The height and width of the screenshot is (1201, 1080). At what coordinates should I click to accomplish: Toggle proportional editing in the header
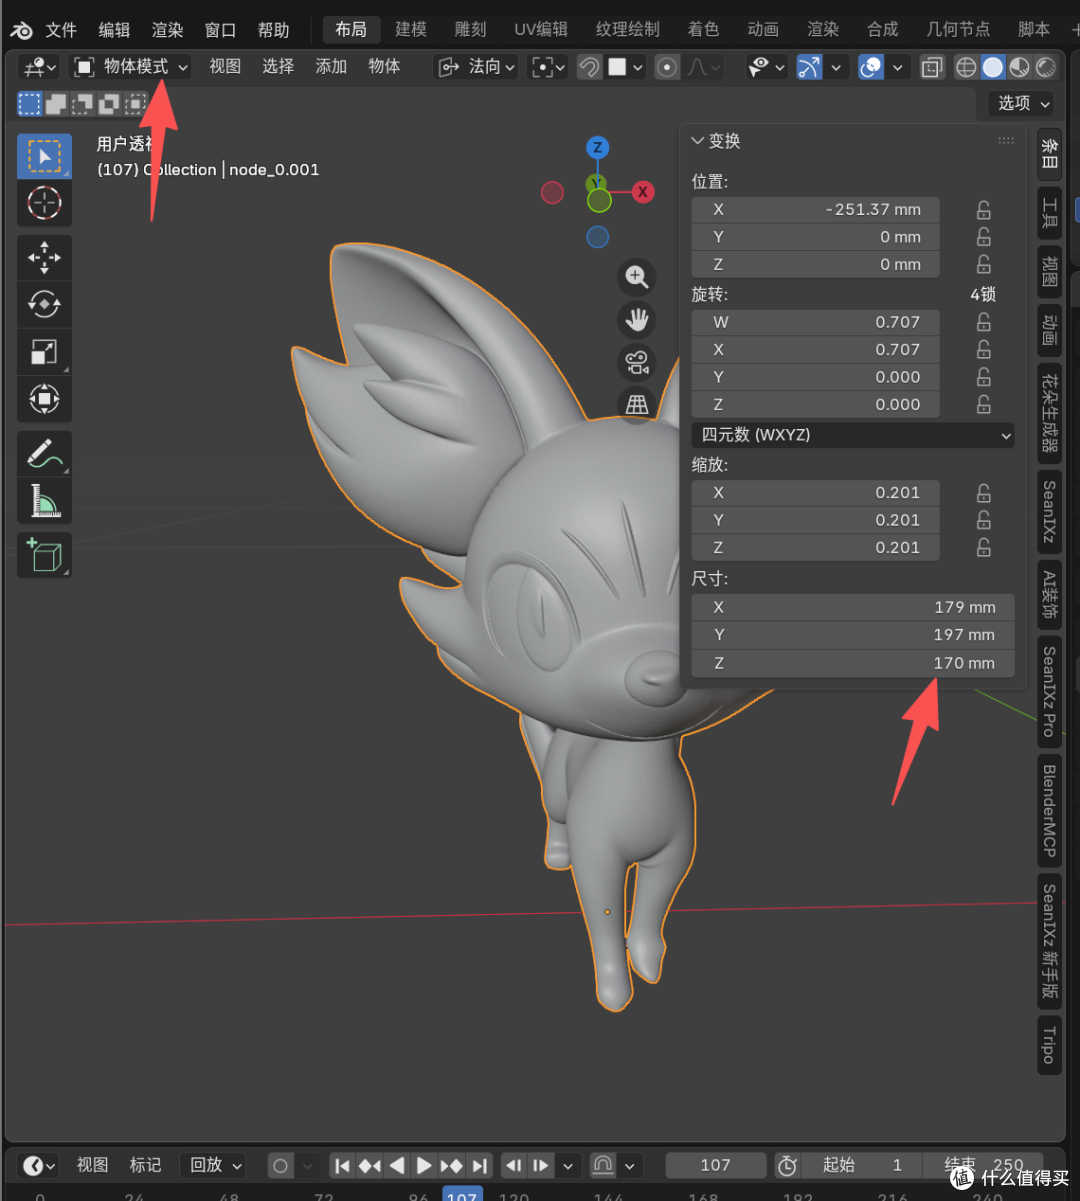(667, 67)
